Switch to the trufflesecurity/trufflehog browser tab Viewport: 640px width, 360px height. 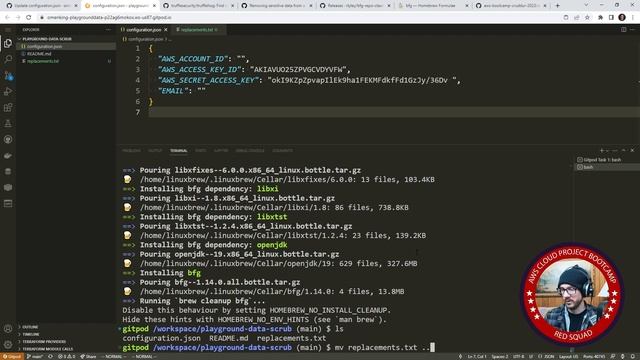coord(198,6)
